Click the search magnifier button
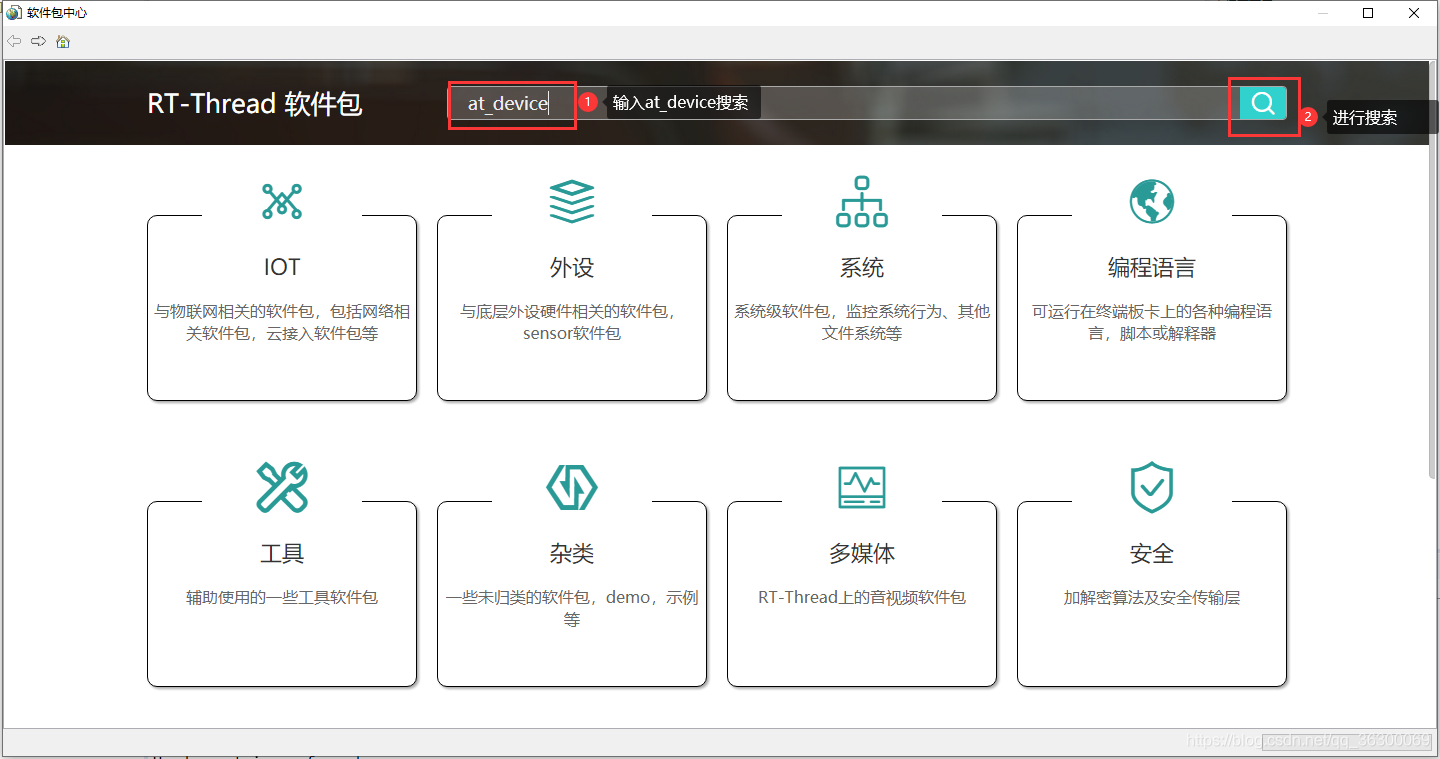 [x=1263, y=103]
